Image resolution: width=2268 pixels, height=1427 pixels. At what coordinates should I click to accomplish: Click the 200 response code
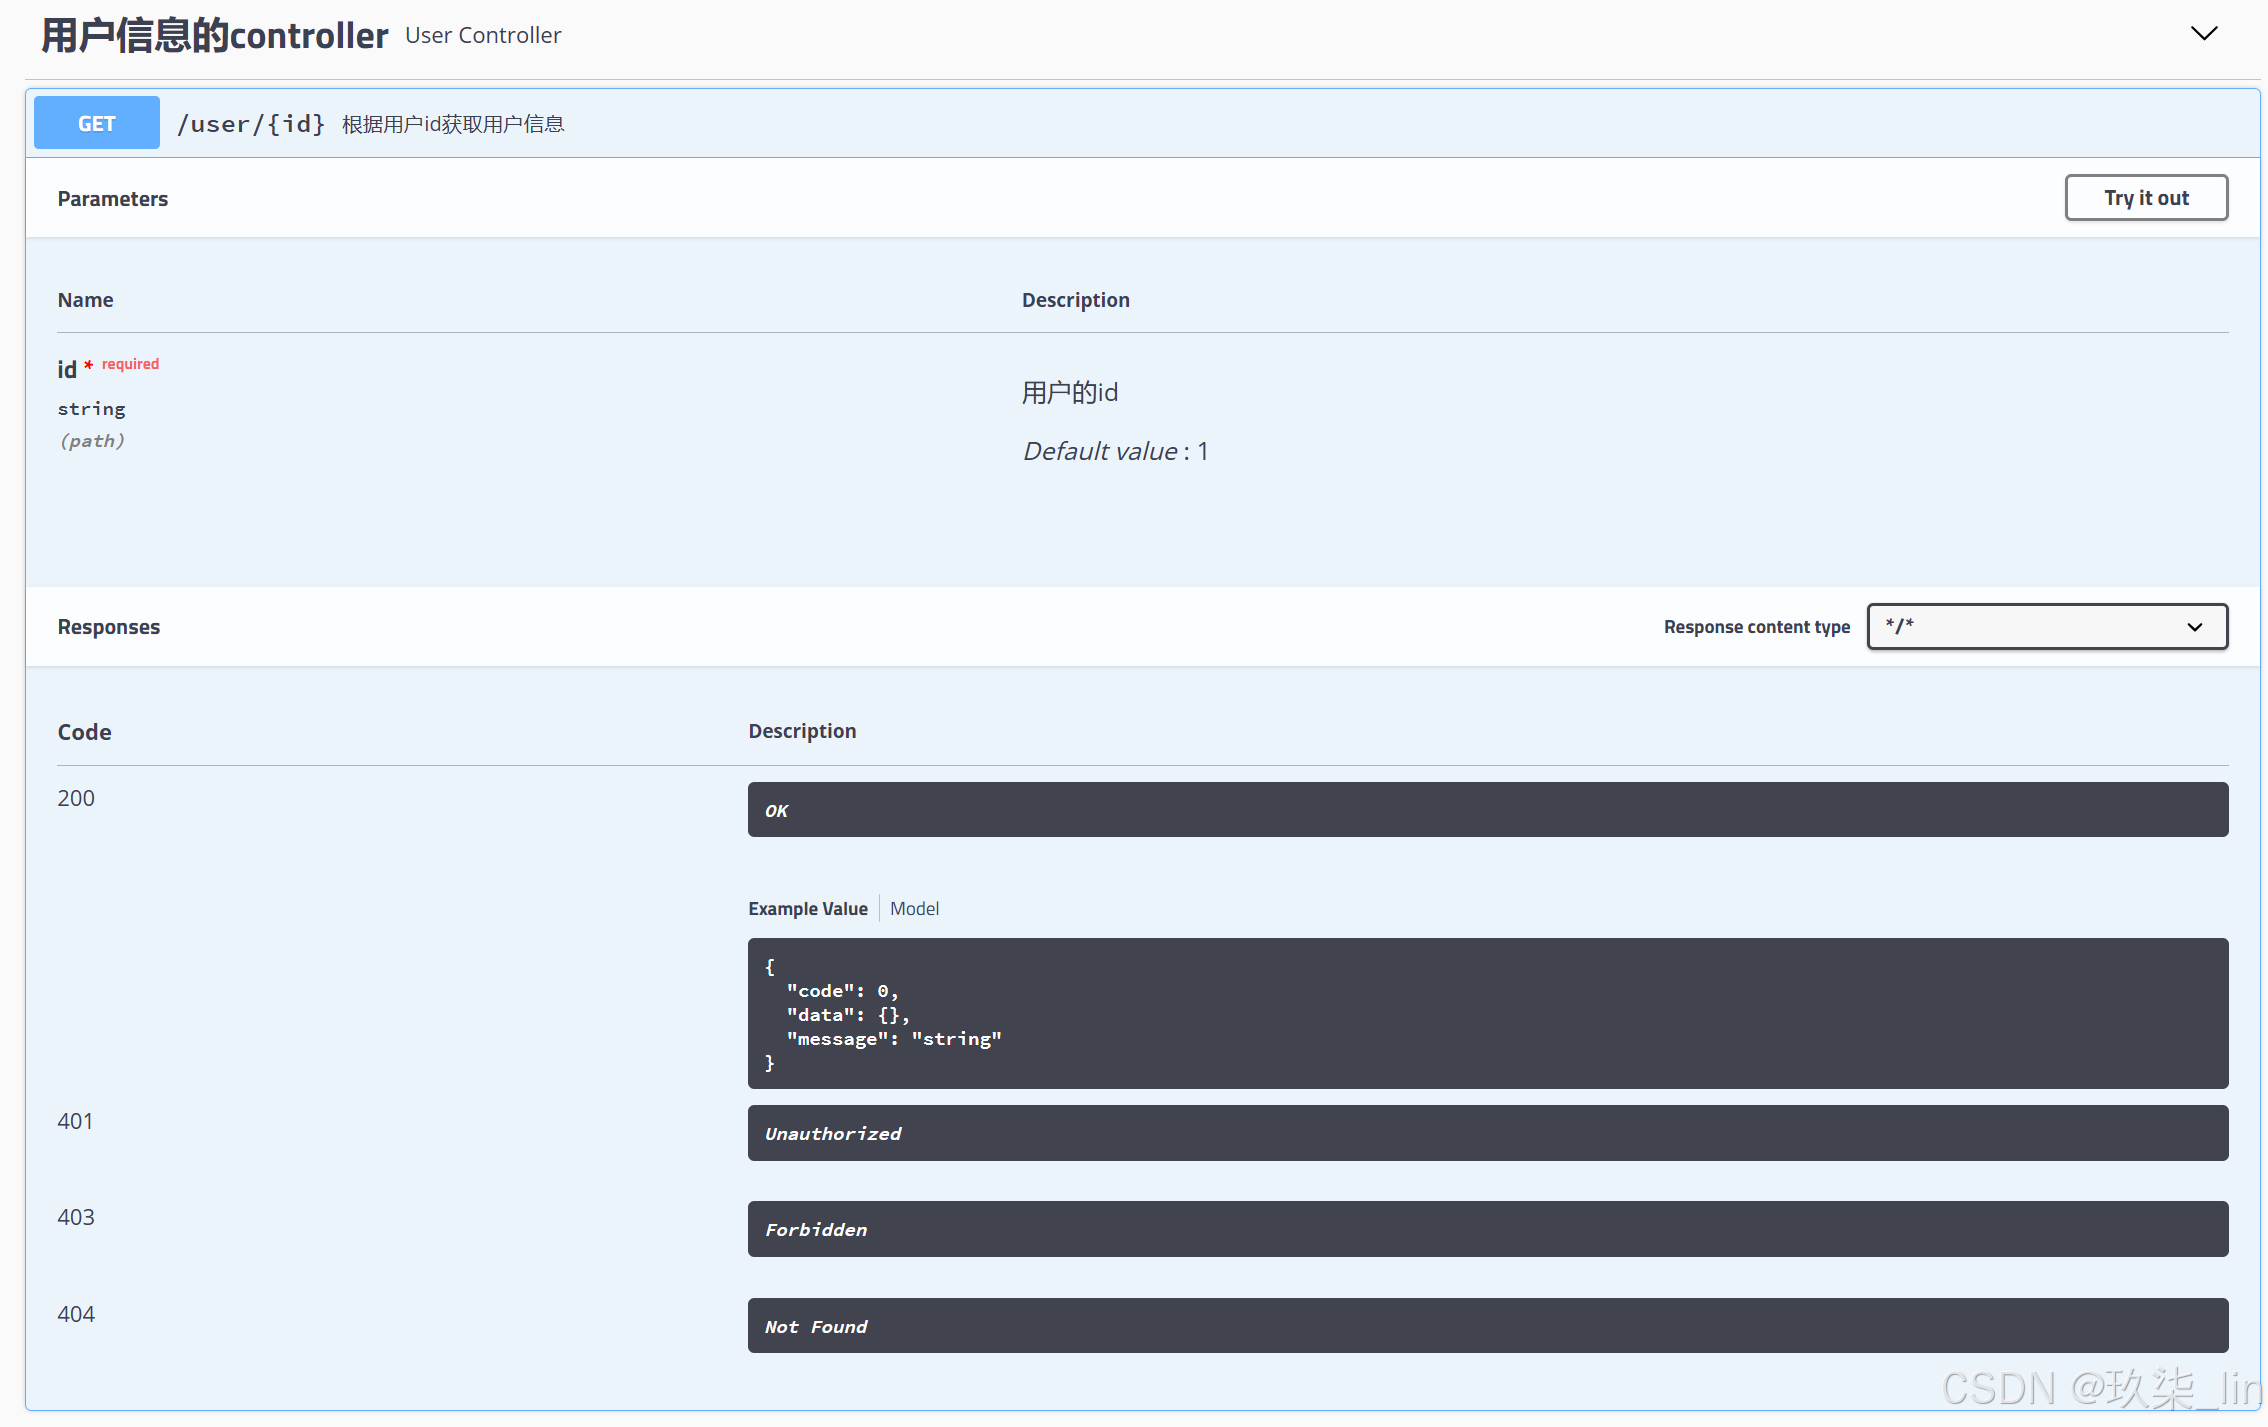coord(76,798)
